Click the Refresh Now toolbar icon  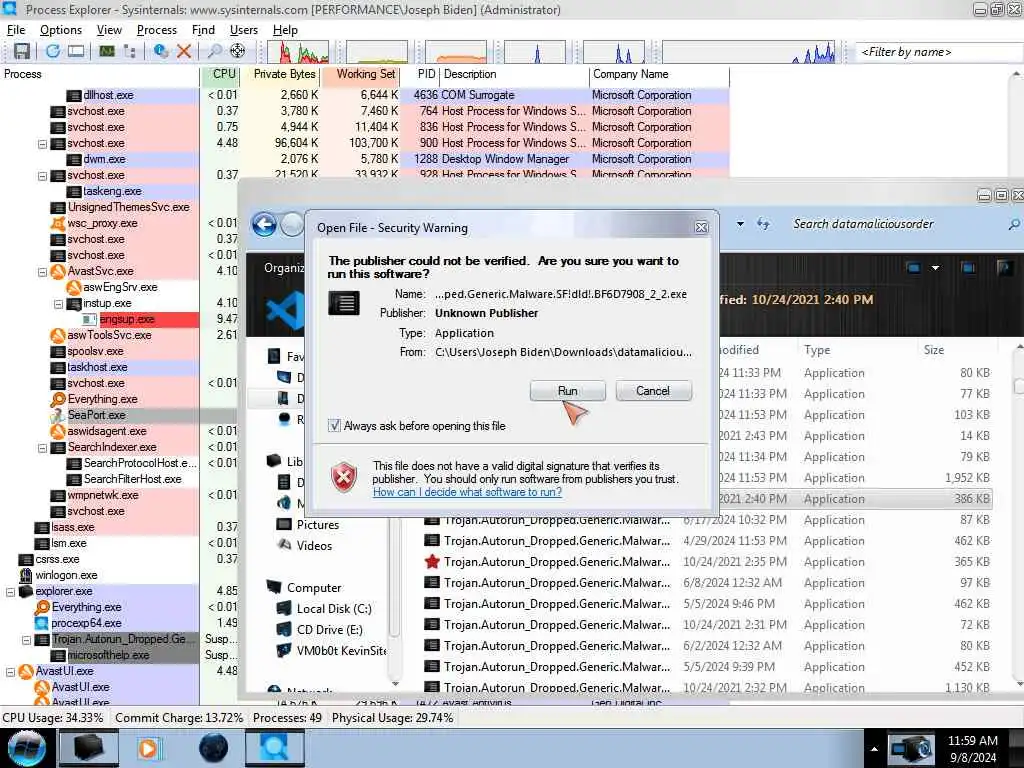tap(53, 51)
